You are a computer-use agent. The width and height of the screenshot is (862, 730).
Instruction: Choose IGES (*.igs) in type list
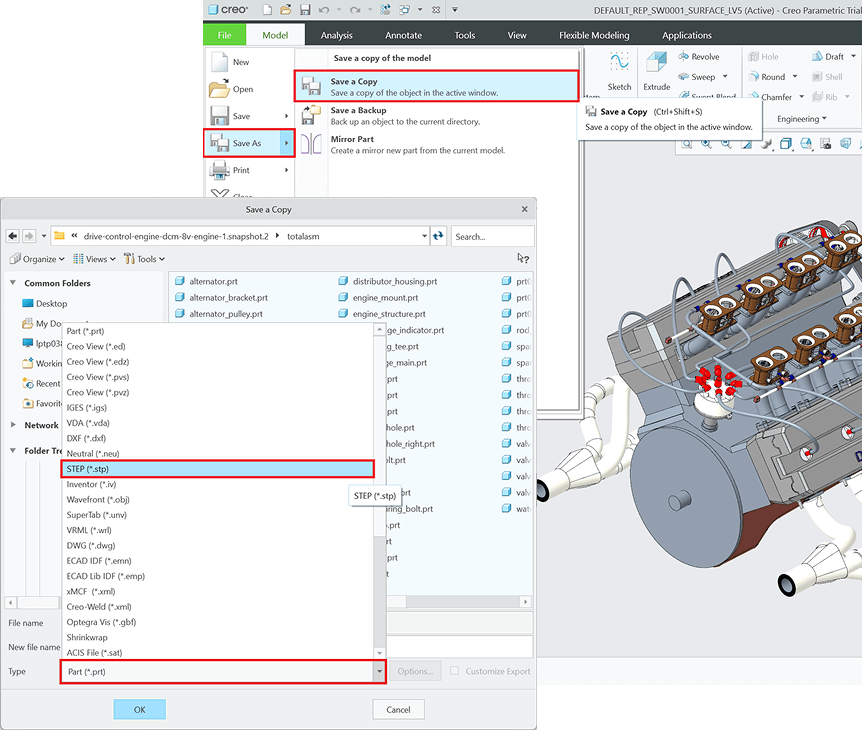click(218, 407)
